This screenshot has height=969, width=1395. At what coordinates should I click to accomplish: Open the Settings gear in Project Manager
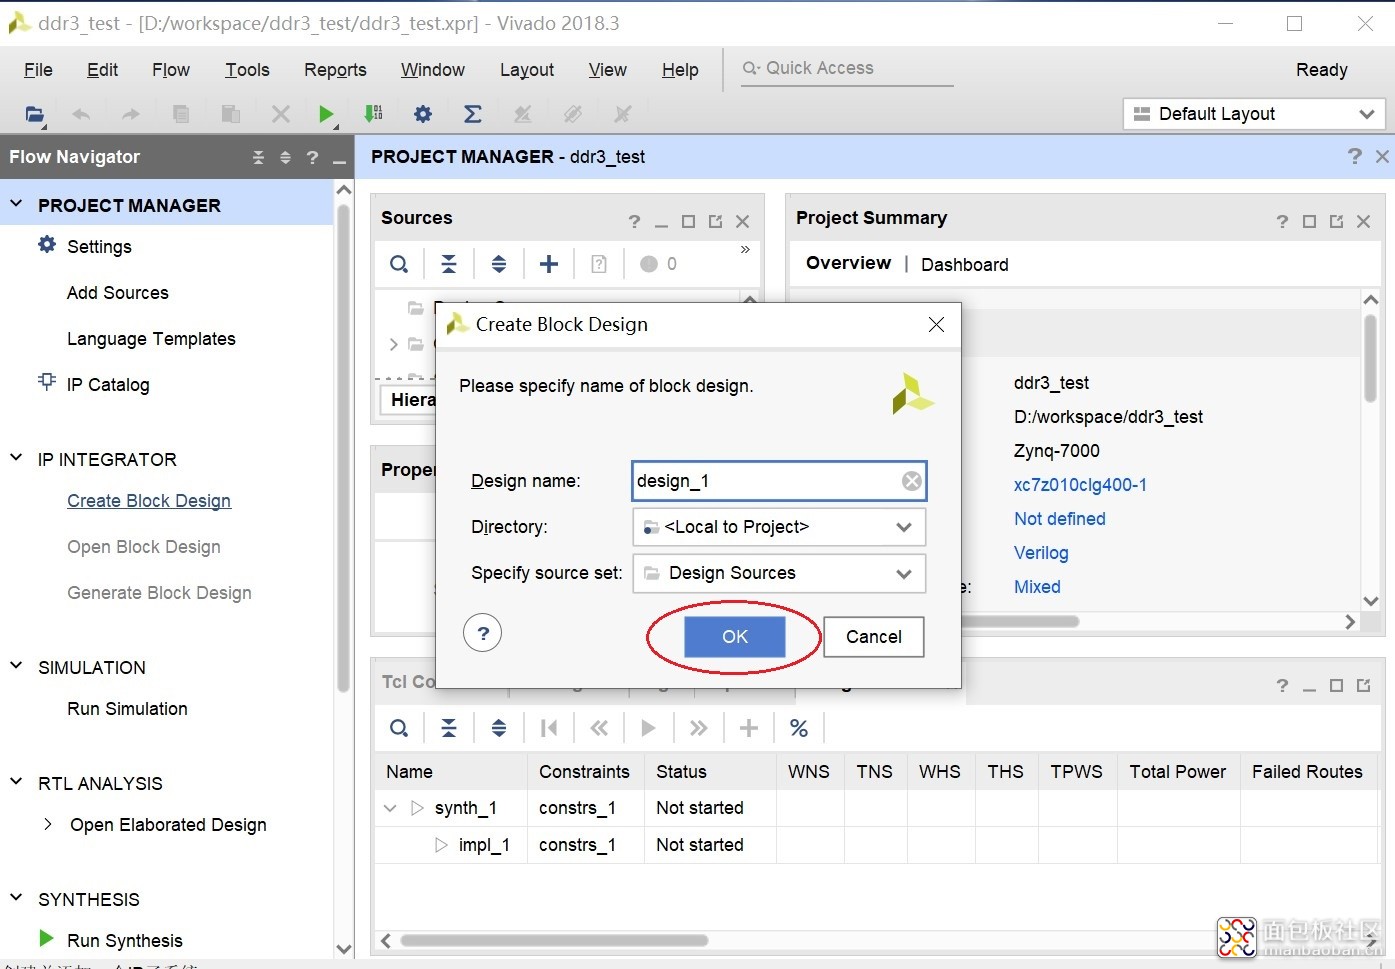click(47, 244)
